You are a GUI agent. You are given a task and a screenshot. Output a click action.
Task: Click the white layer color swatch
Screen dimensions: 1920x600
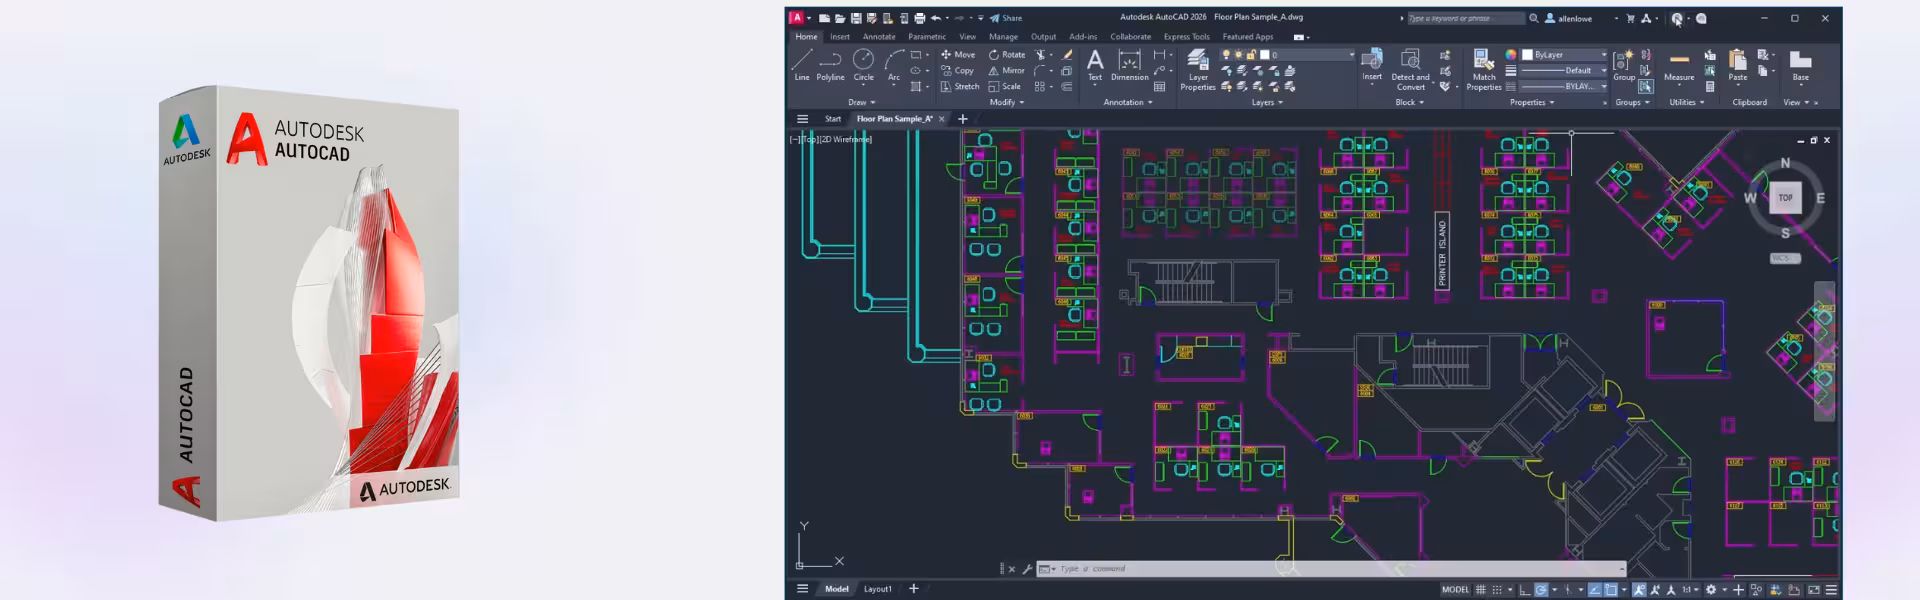pos(1264,55)
